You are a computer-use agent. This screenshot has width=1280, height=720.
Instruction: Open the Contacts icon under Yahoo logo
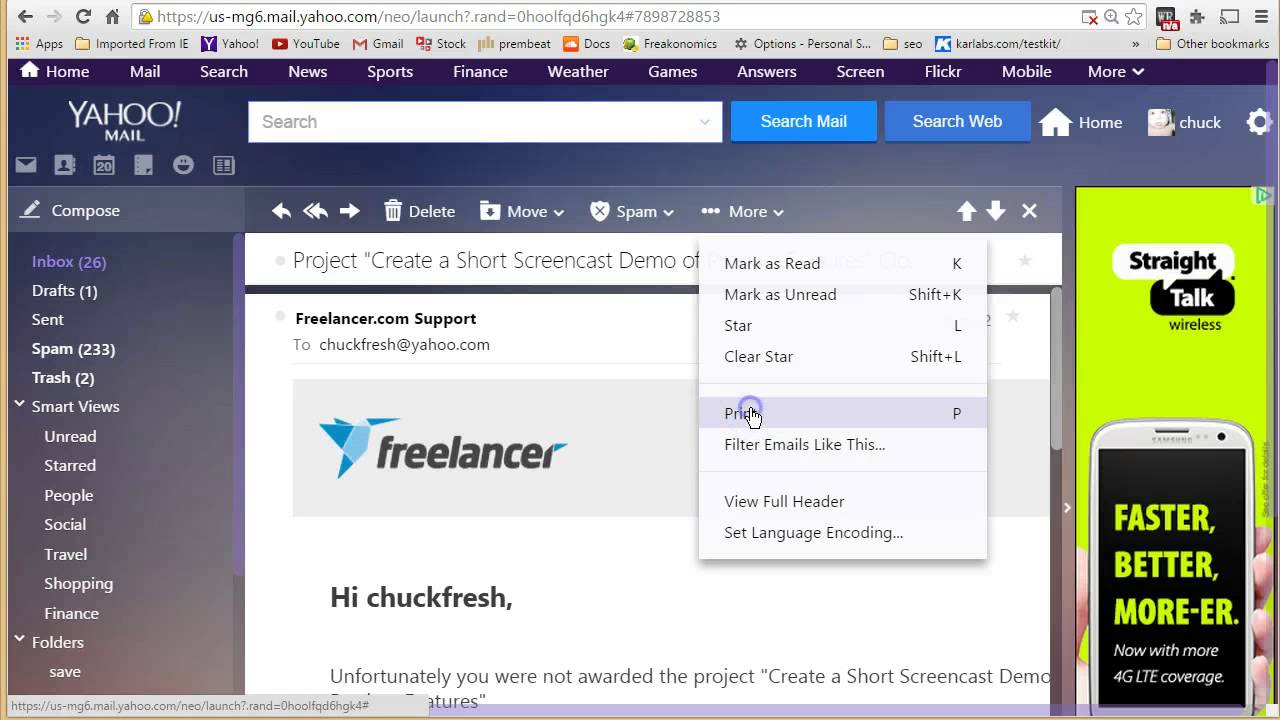pos(64,165)
